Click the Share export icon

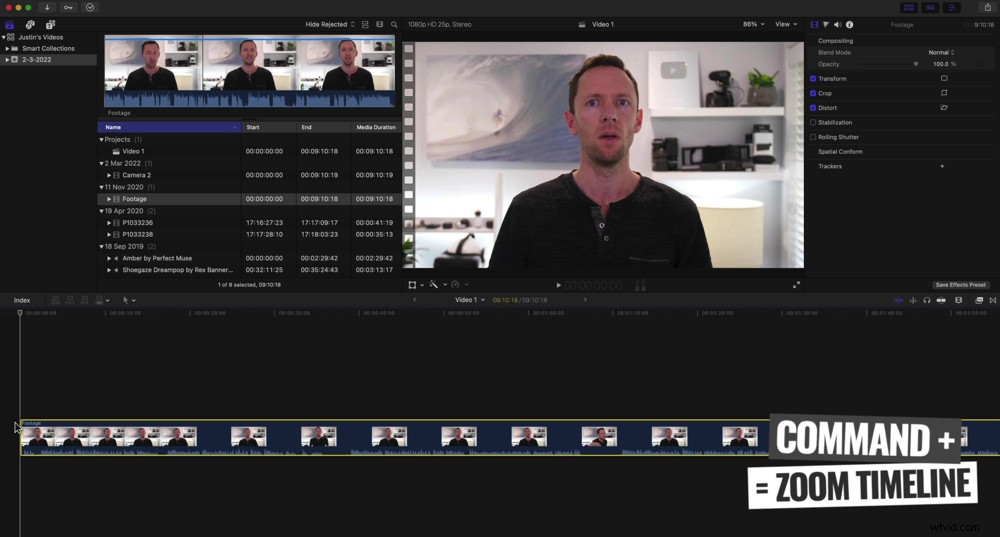click(x=988, y=8)
